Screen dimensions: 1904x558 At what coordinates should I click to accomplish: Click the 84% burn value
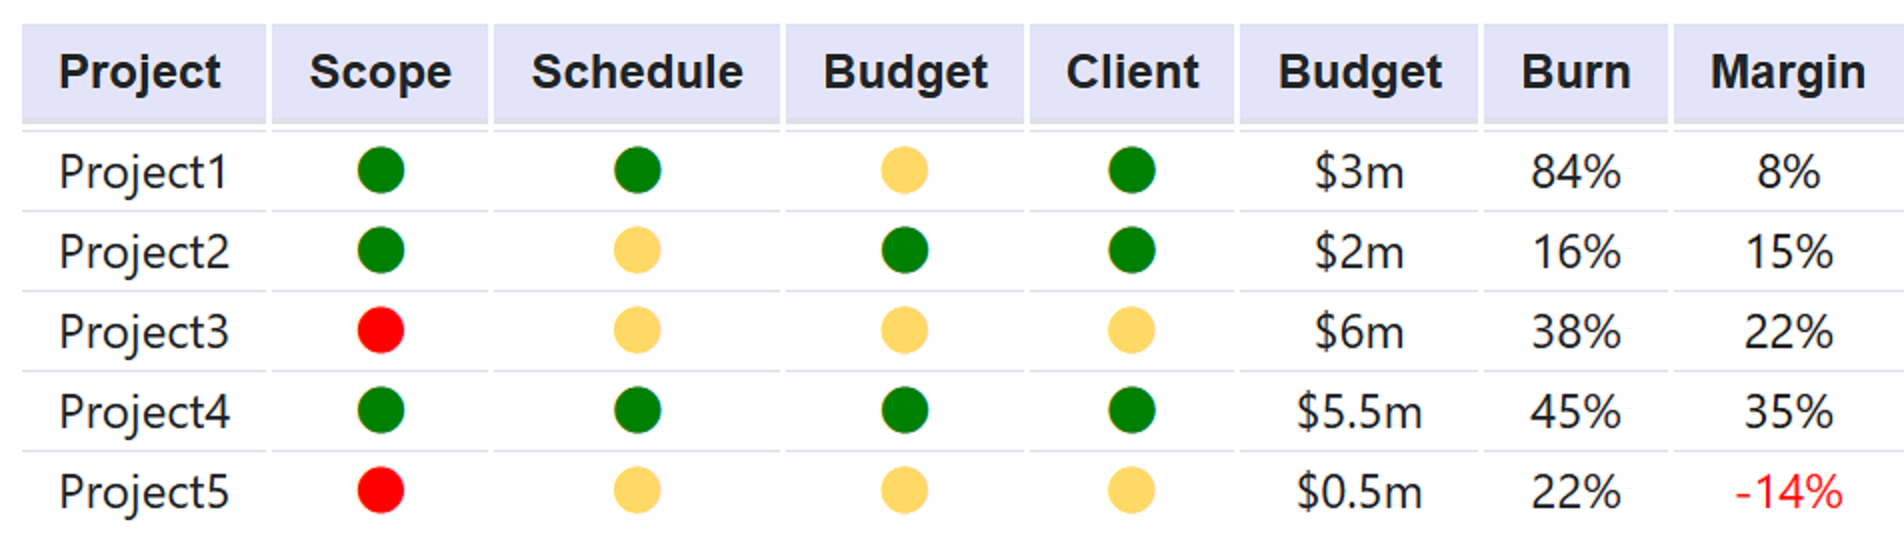[1576, 172]
